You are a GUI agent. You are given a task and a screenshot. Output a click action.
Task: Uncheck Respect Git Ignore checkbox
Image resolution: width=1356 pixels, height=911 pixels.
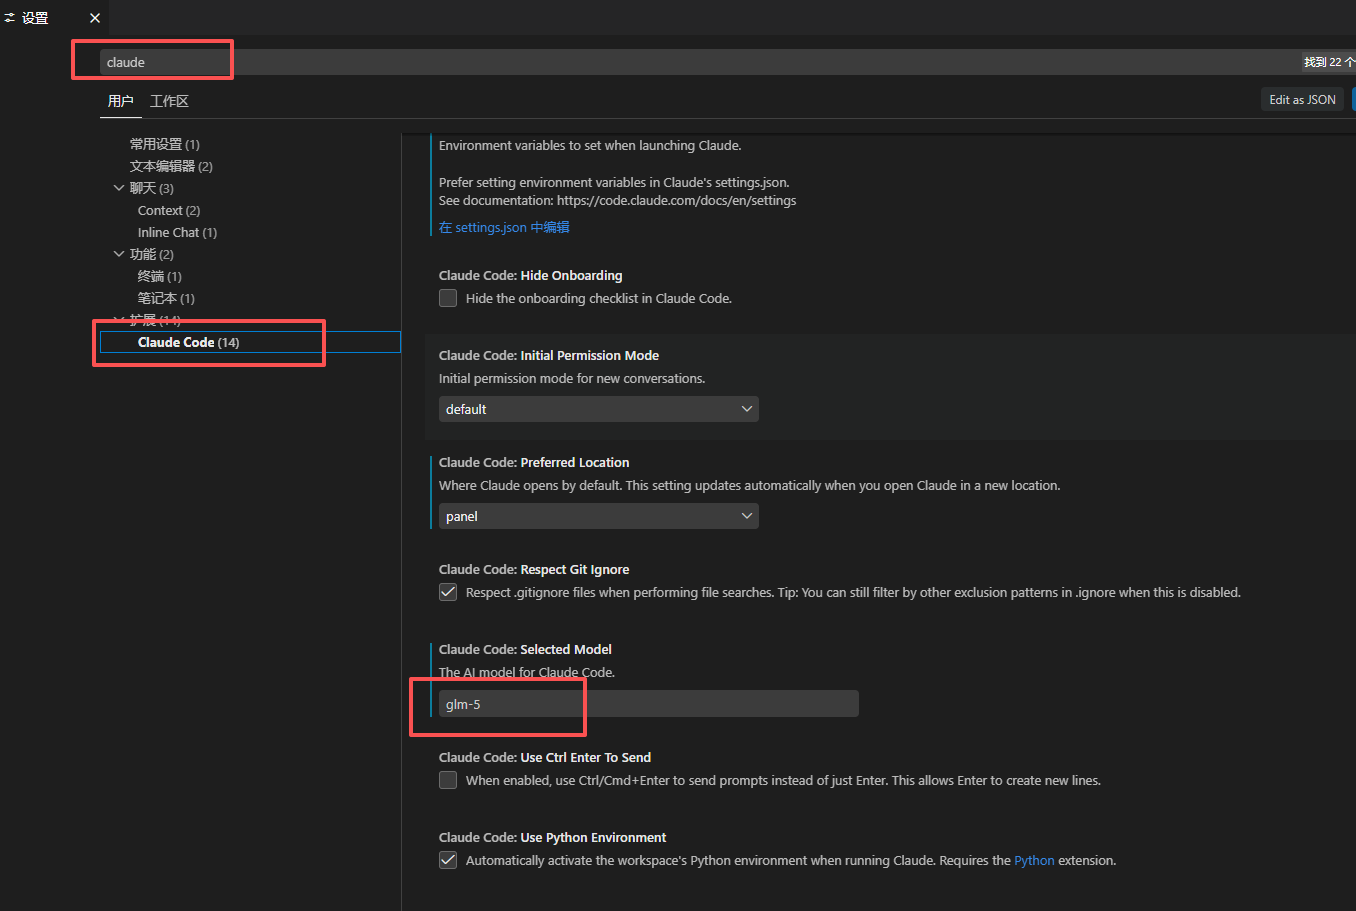point(448,592)
